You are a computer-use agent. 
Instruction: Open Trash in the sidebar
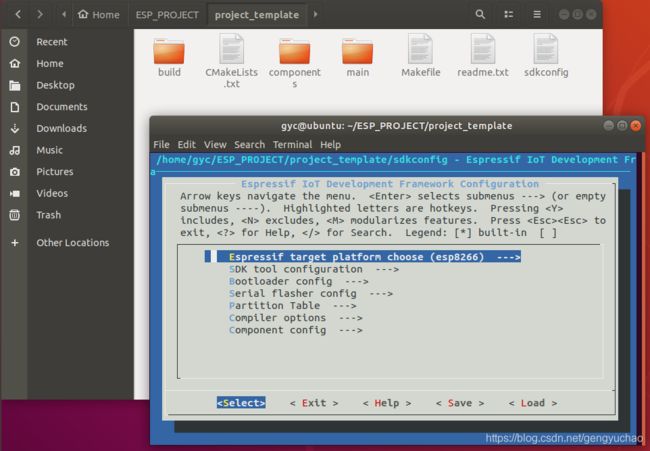click(x=67, y=215)
